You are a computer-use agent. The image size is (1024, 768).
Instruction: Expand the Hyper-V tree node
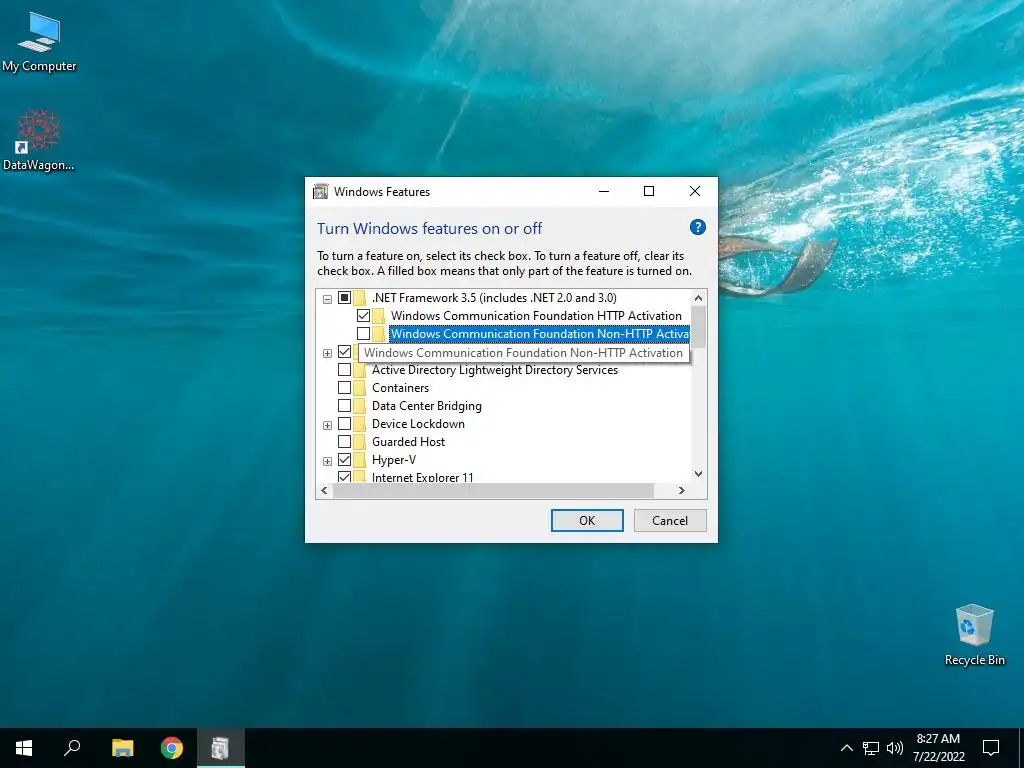click(327, 461)
